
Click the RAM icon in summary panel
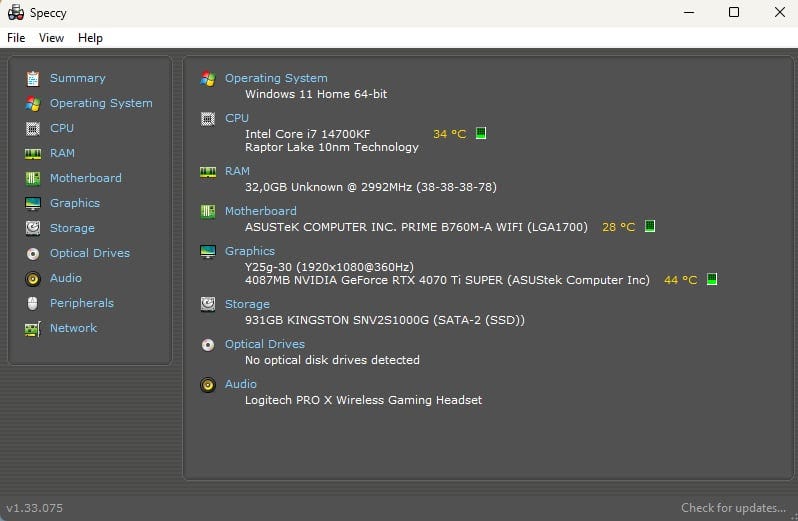tap(208, 172)
